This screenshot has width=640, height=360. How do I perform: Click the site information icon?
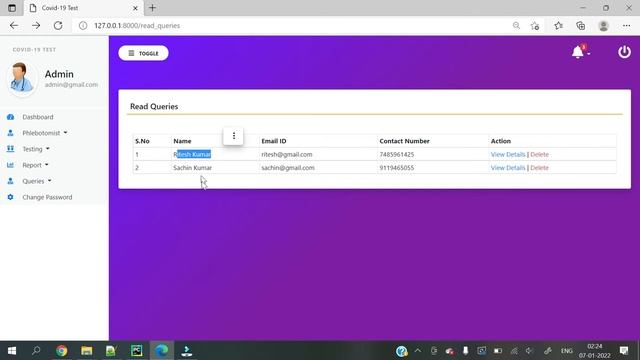(x=83, y=25)
